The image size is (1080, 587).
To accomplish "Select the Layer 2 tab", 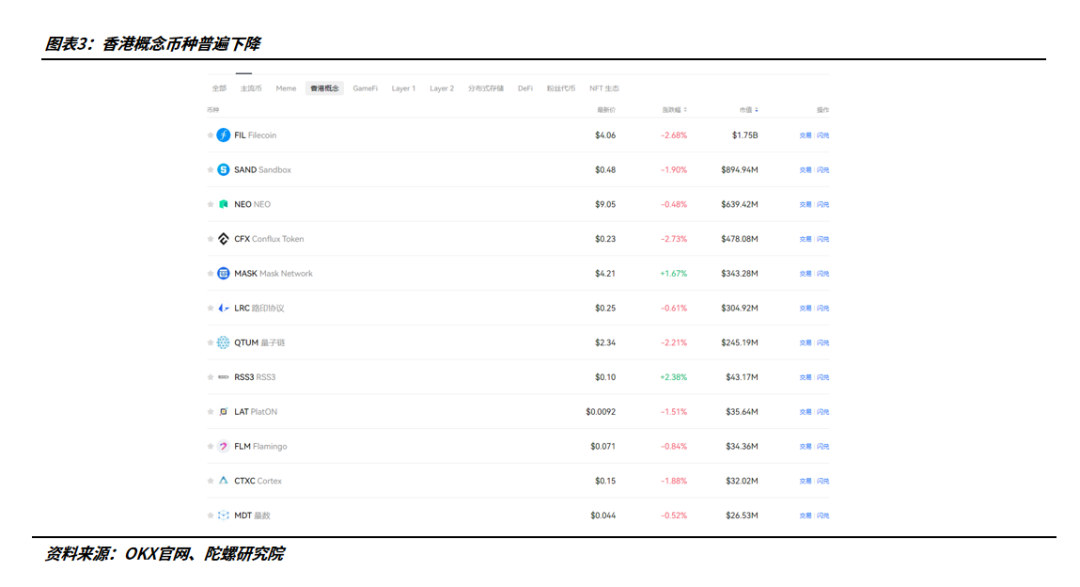I will (x=441, y=89).
